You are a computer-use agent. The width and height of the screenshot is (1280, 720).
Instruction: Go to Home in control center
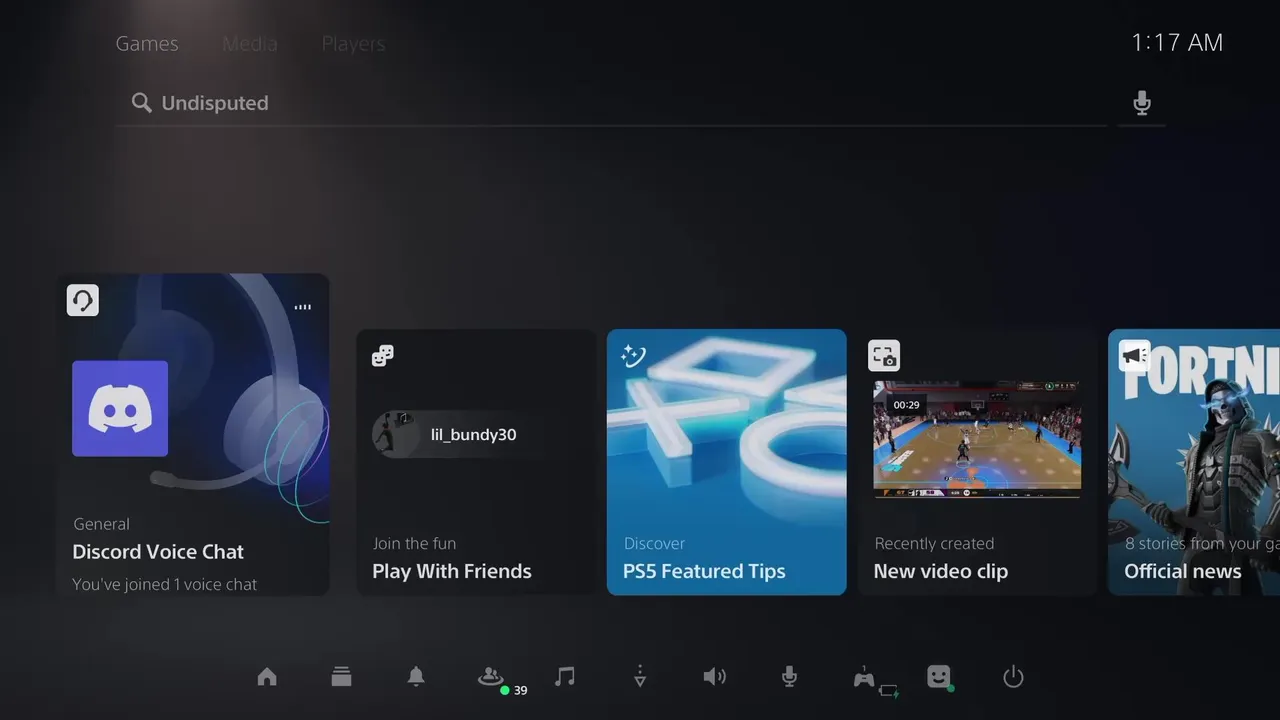coord(267,677)
